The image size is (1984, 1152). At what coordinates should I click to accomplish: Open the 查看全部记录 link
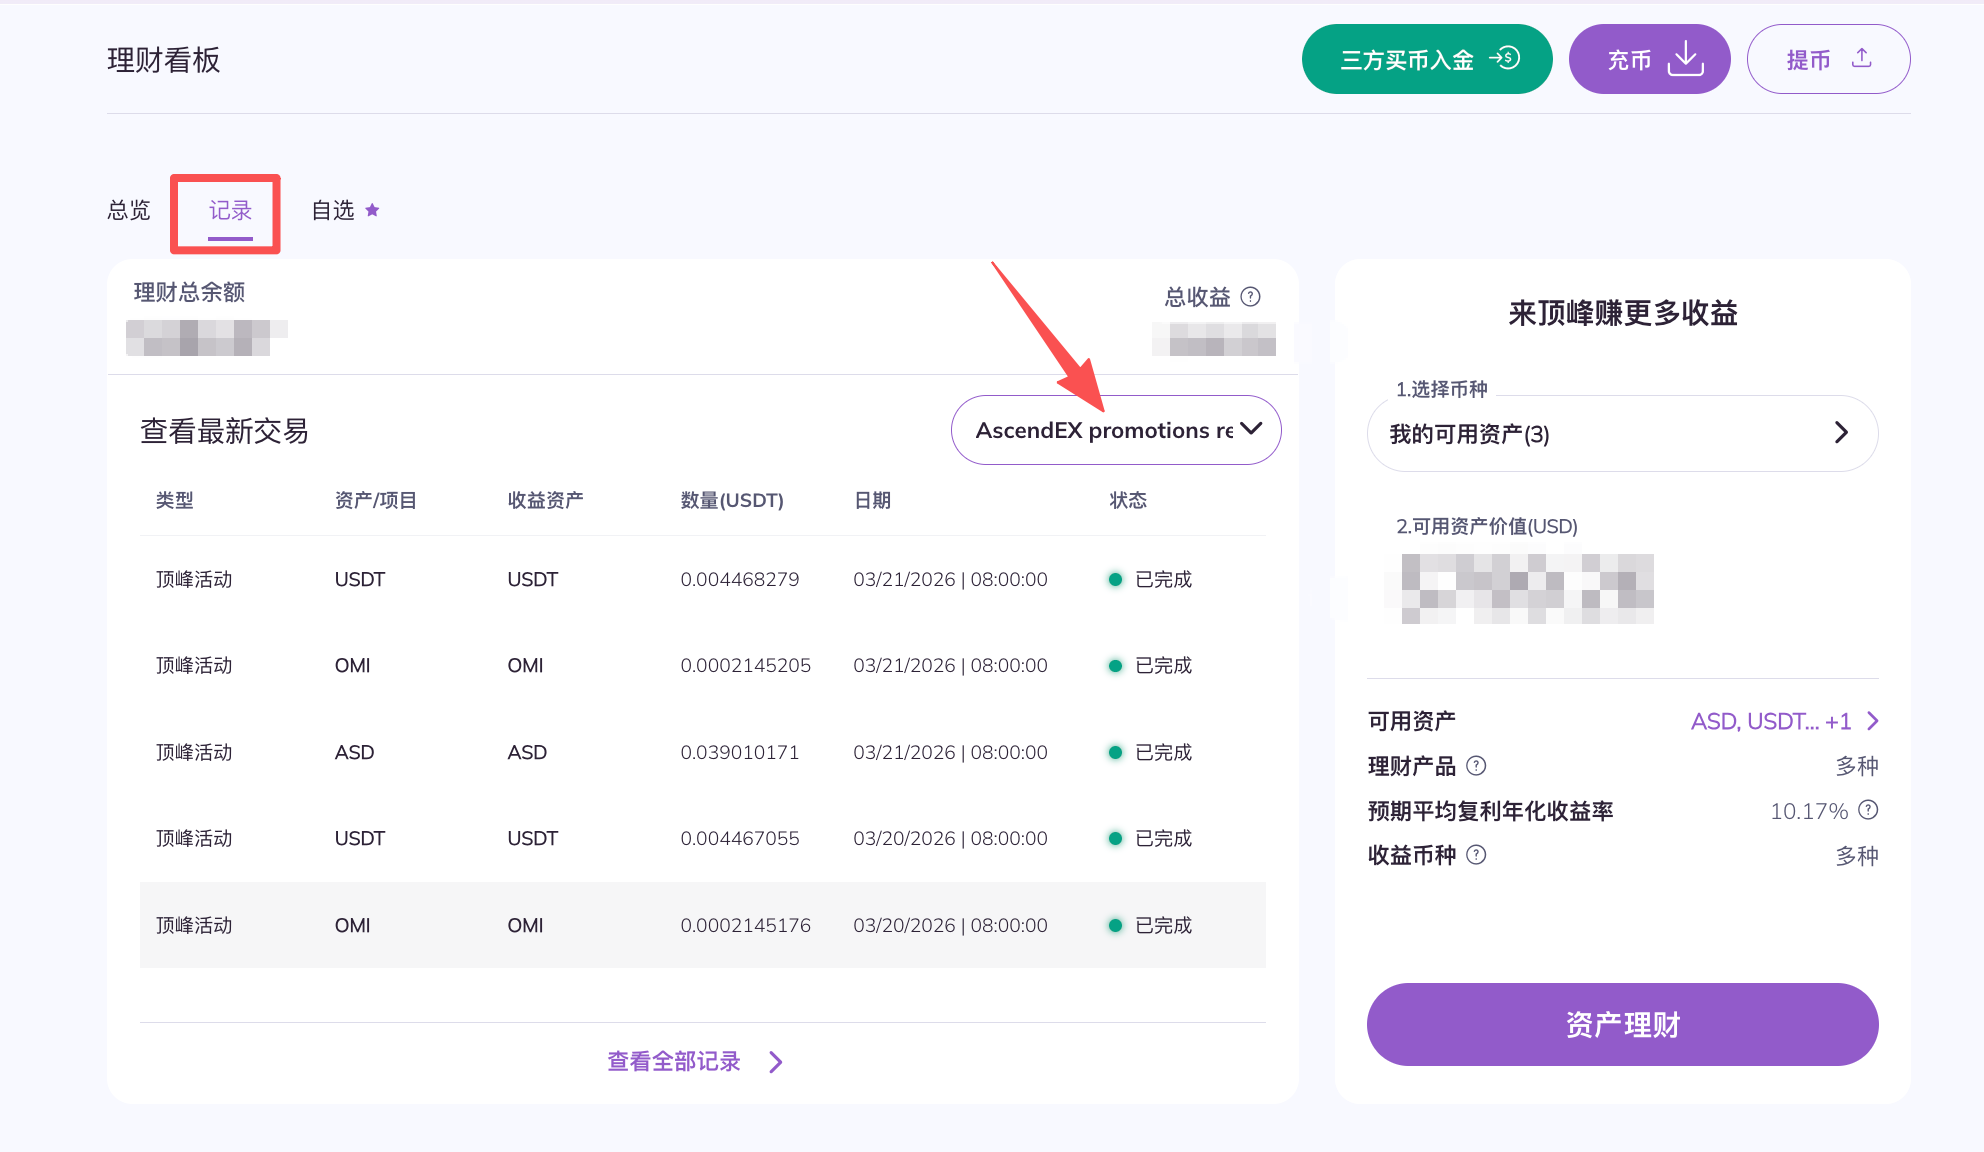point(674,1061)
